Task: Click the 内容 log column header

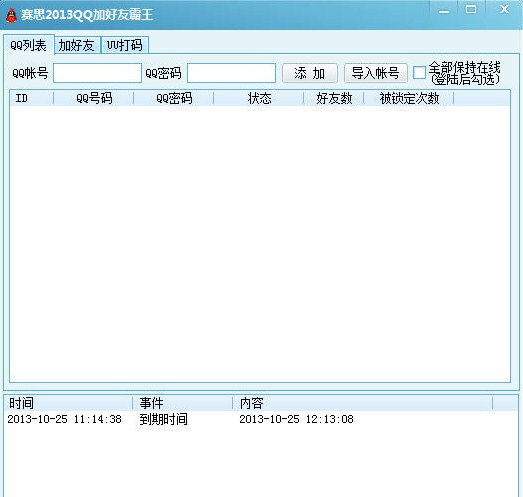Action: [362, 403]
